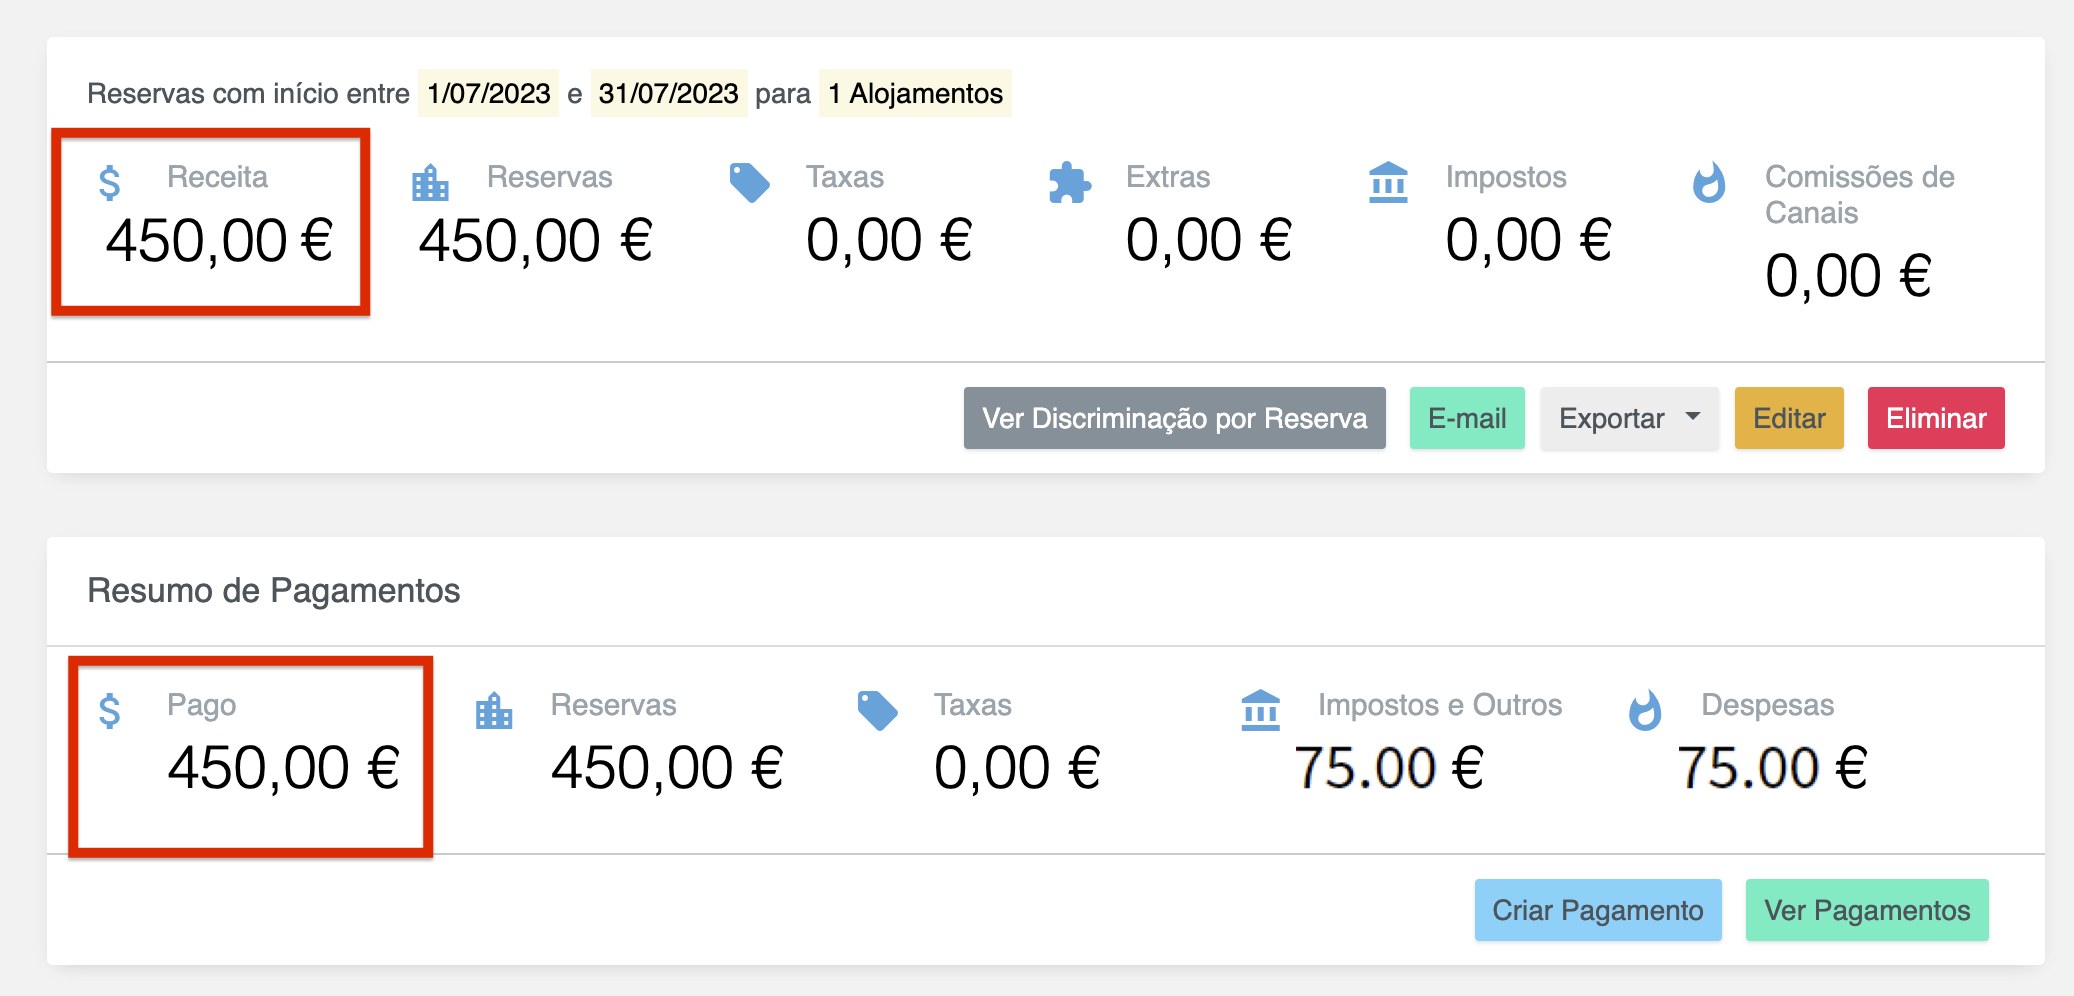Click the flame icon for Comissões de Canais
Viewport: 2074px width, 996px height.
pyautogui.click(x=1709, y=183)
